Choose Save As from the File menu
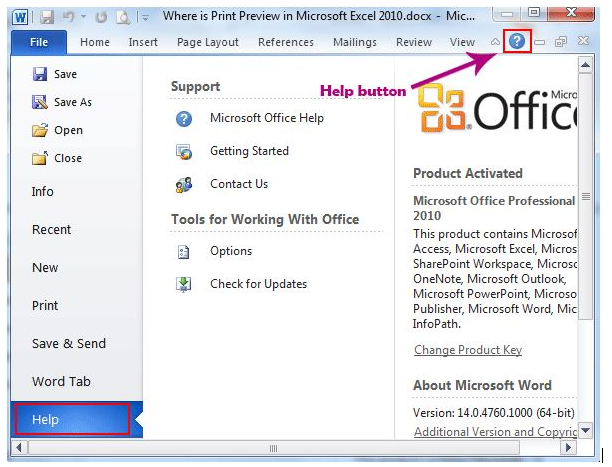Viewport: 612px width, 467px height. pyautogui.click(x=62, y=102)
